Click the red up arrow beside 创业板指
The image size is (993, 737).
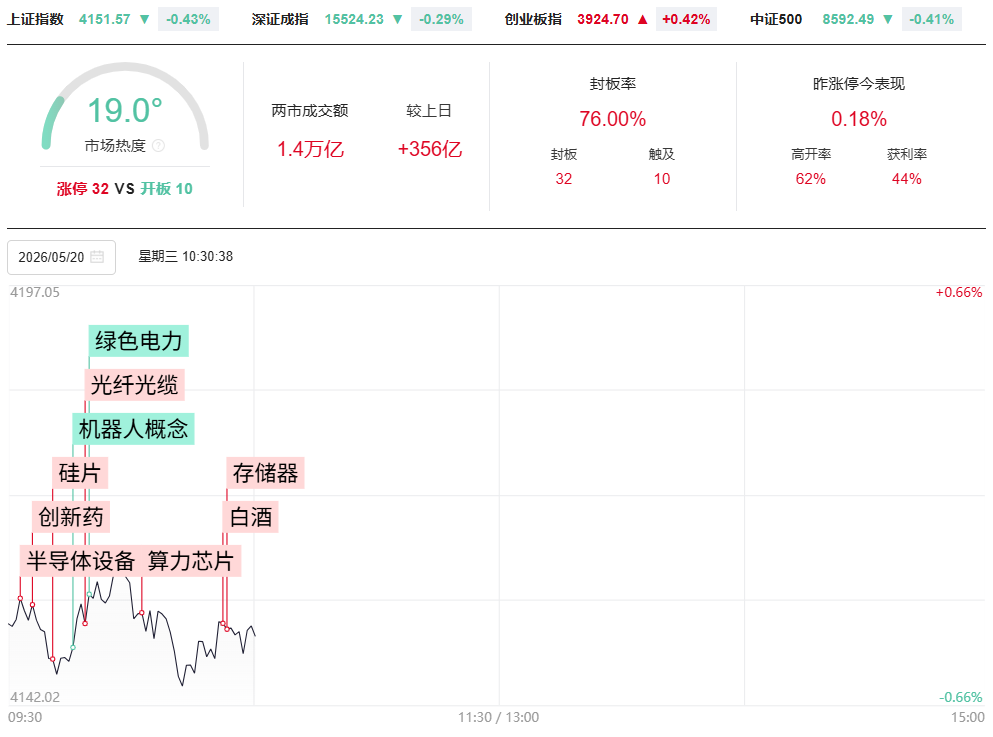[643, 20]
